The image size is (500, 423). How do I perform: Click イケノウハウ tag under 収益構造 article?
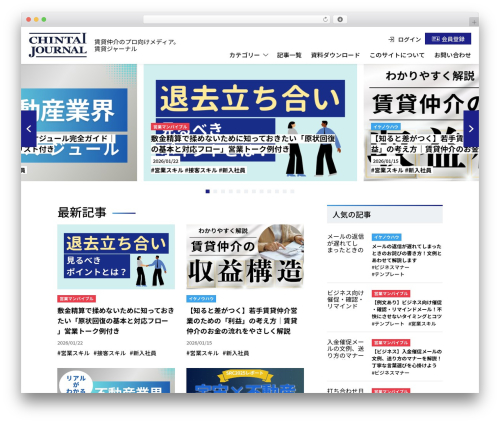click(x=201, y=299)
